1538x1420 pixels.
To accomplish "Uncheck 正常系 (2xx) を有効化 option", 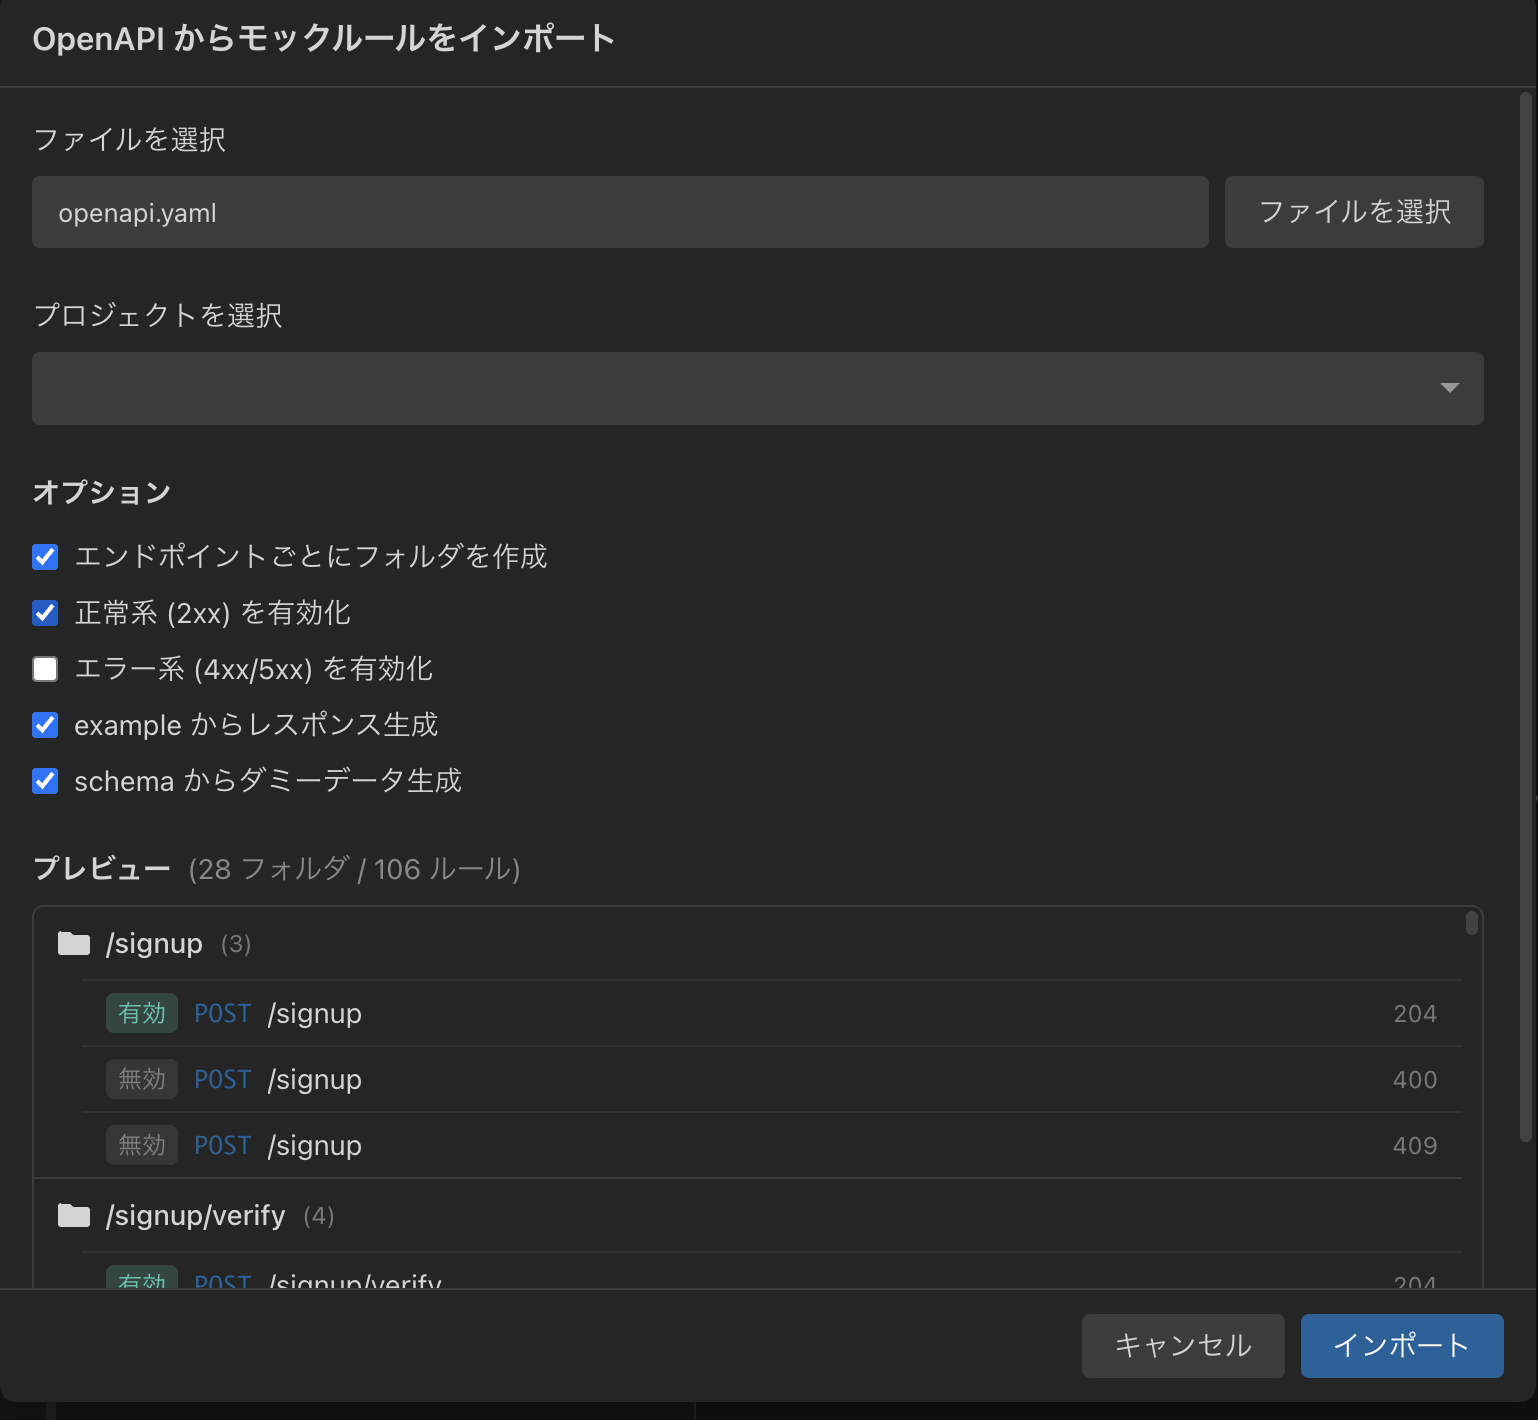I will (45, 613).
